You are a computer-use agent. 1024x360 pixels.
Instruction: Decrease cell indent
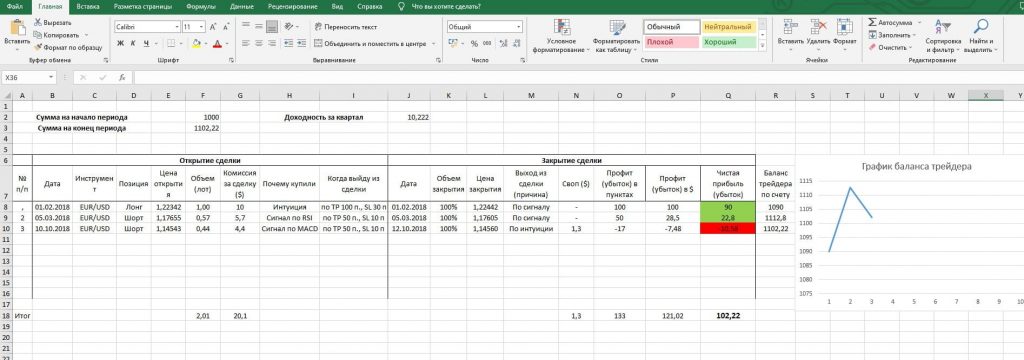tap(288, 44)
